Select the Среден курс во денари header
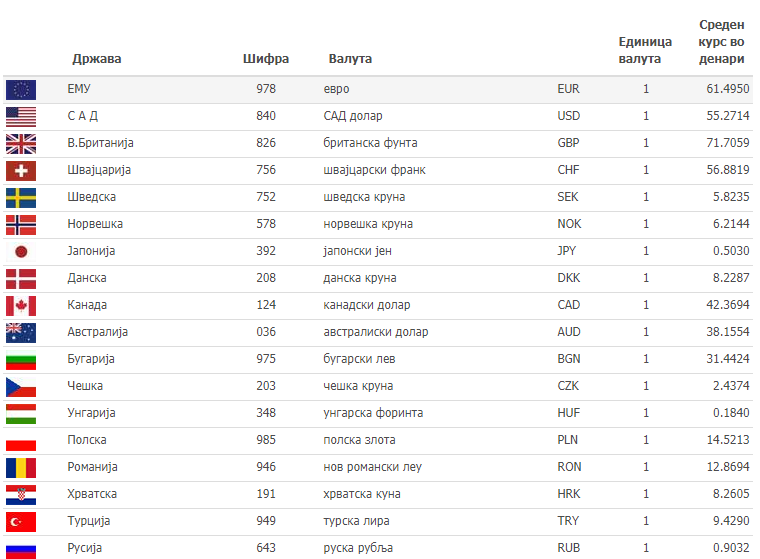Viewport: 760px width, 559px height. (721, 42)
